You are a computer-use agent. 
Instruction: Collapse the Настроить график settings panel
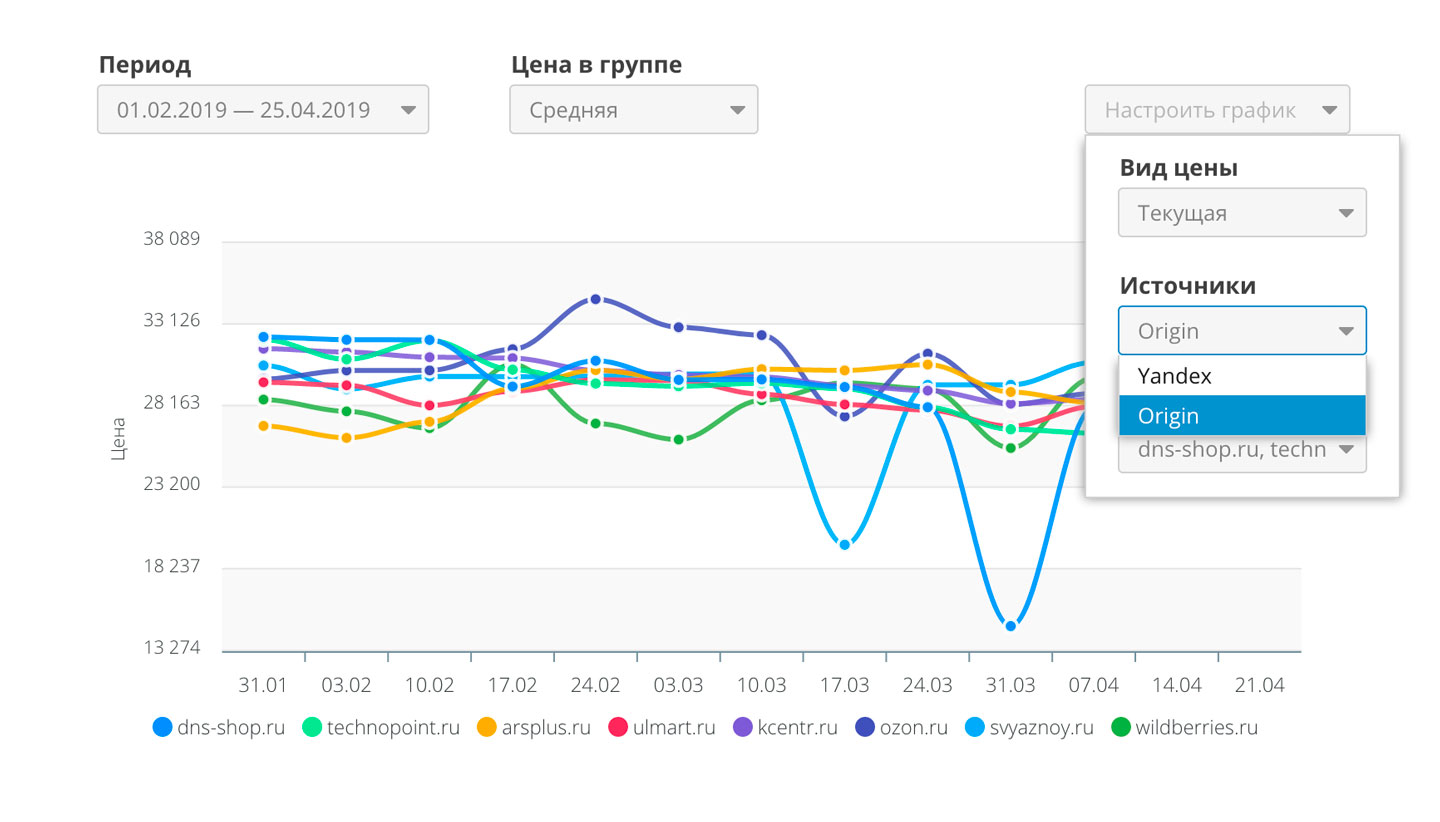tap(1216, 110)
